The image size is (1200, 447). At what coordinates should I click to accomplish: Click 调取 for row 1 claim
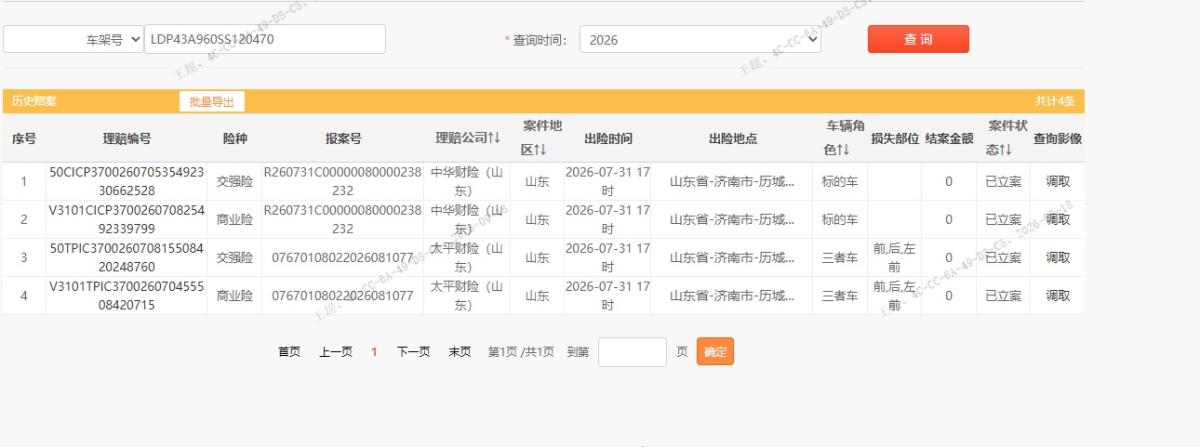coord(1058,181)
